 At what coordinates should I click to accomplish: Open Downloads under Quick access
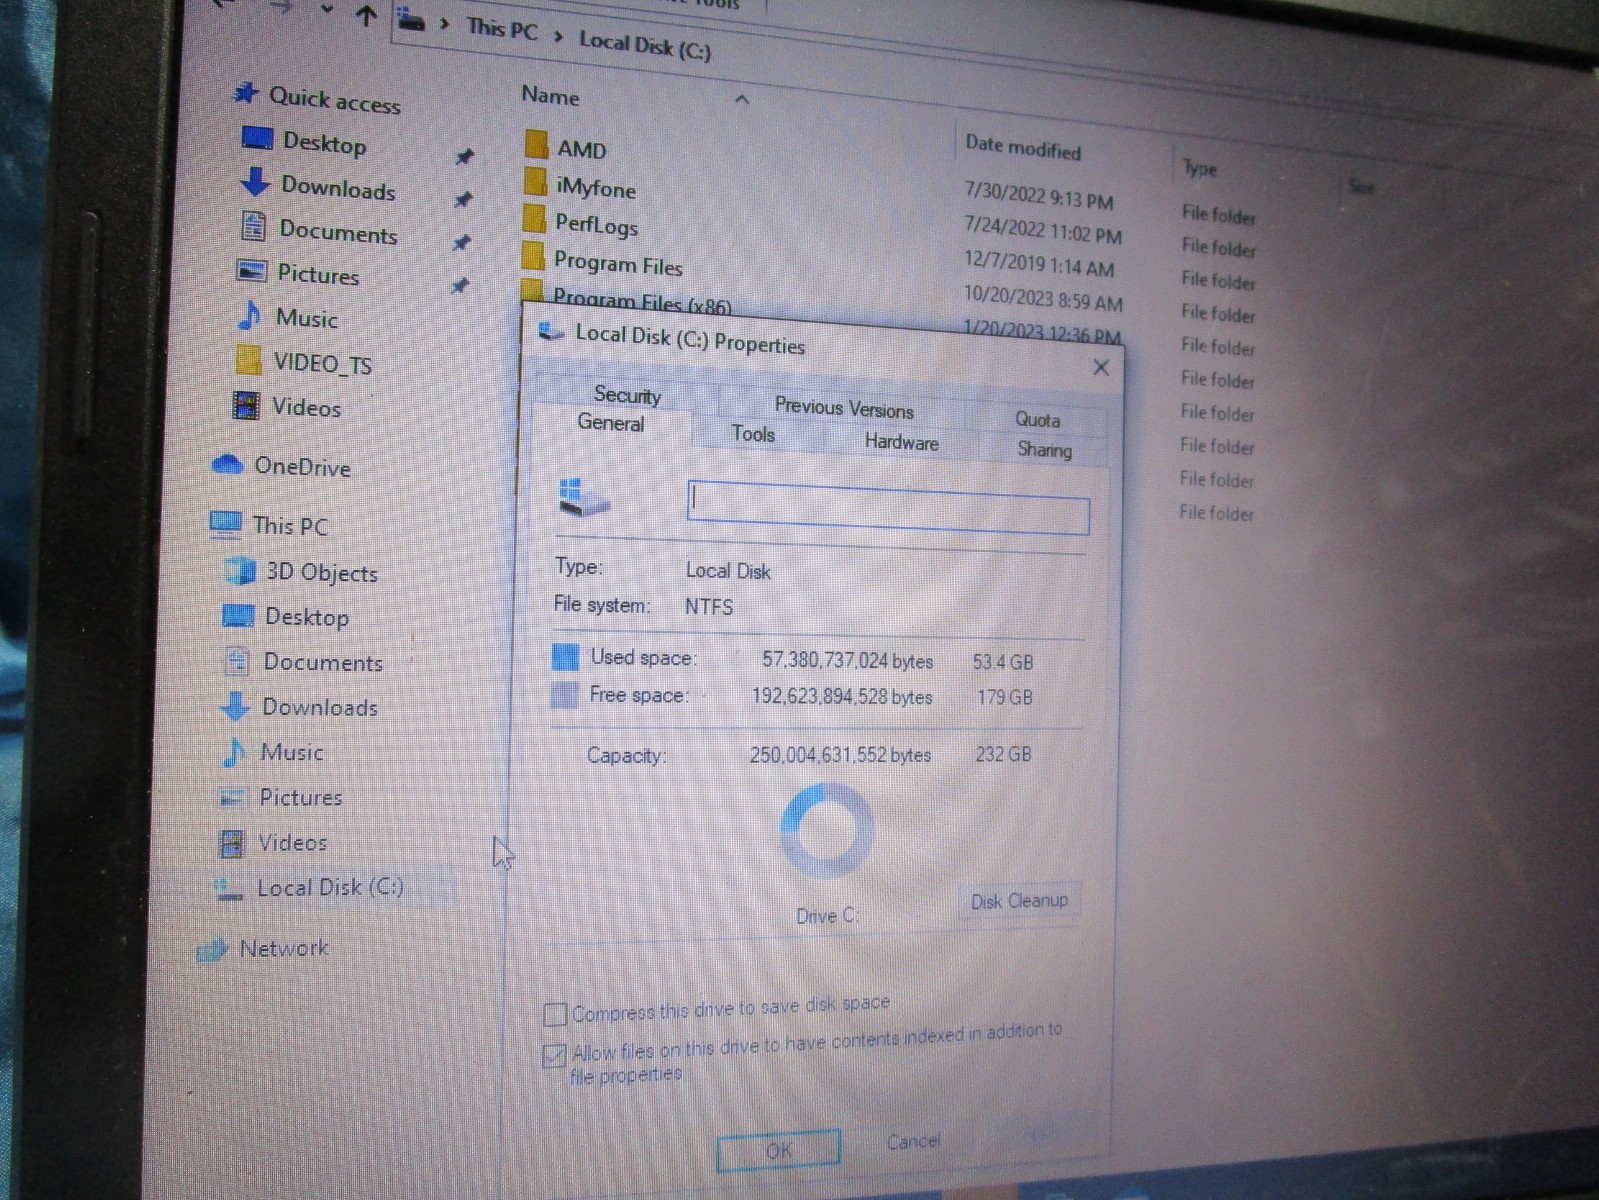337,188
